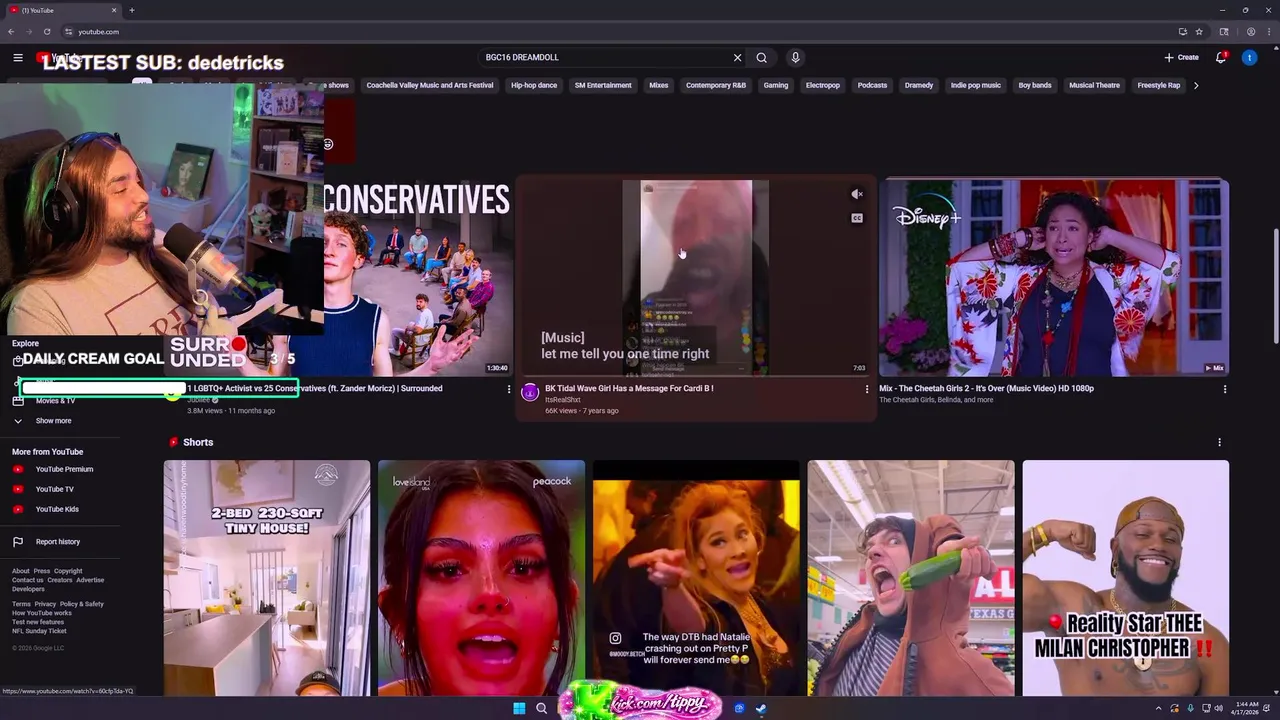Select the Contemporary R&B chip
The image size is (1280, 720).
pos(716,85)
